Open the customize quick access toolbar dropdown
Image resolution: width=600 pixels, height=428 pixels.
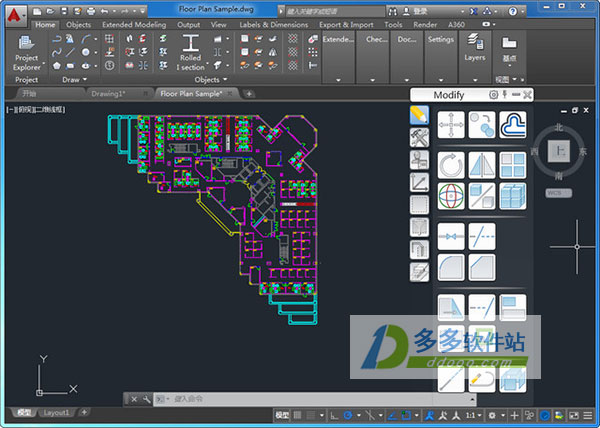tap(142, 11)
